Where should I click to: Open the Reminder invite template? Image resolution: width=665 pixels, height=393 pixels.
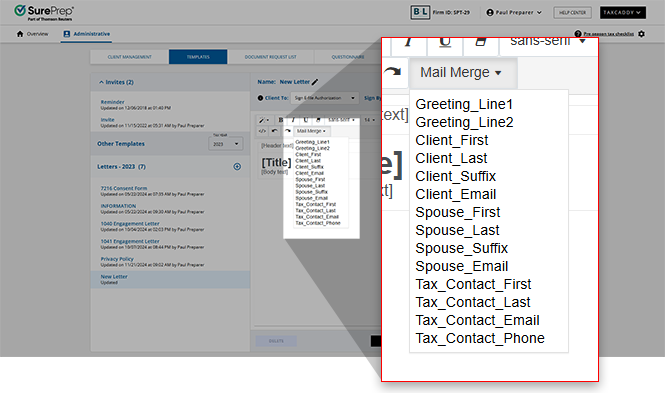click(x=112, y=102)
